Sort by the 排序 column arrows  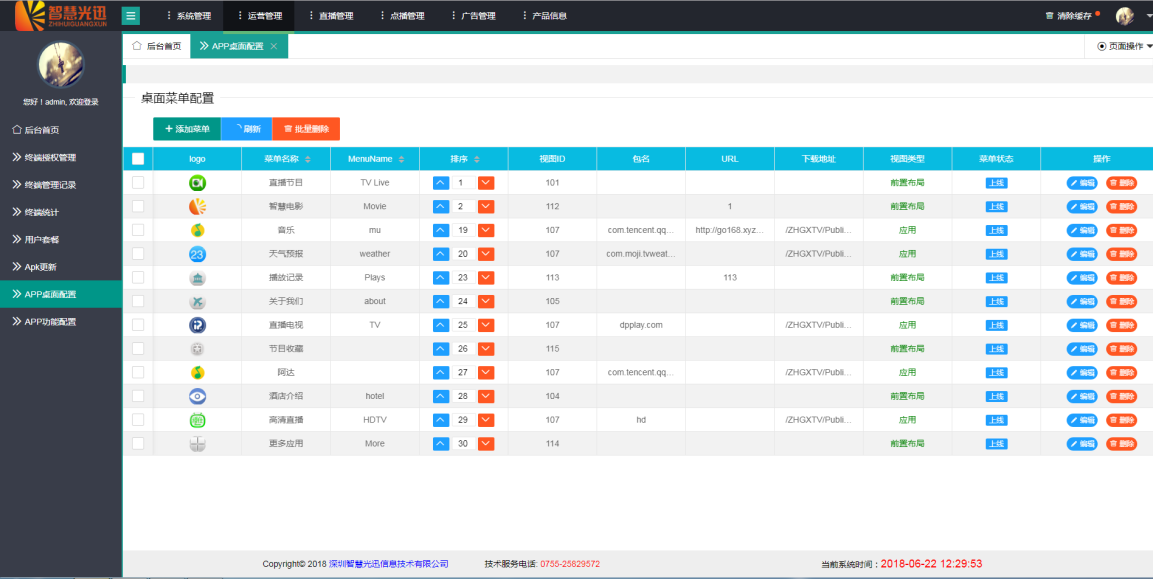click(476, 159)
